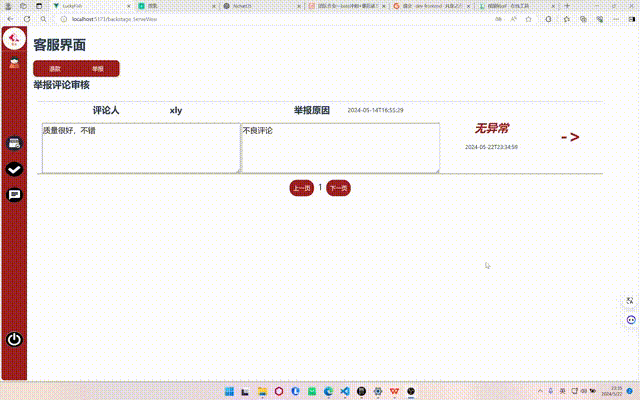Switch to the LuckyFish browser tab
The height and width of the screenshot is (400, 640).
click(92, 6)
